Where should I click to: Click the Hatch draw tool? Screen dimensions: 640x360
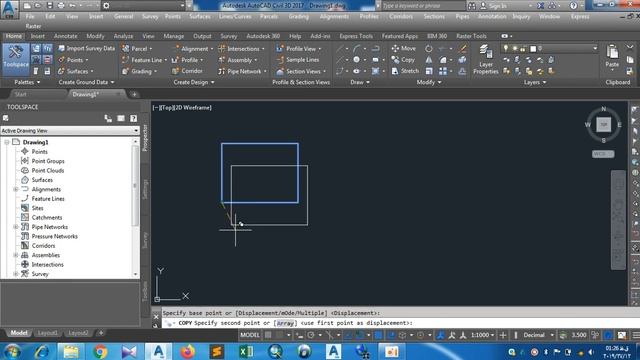376,71
